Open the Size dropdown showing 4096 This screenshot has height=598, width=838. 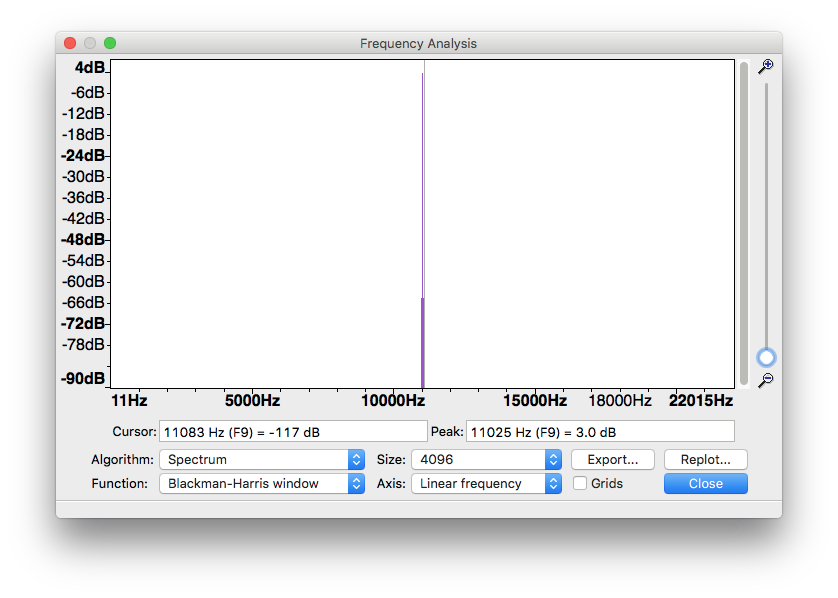486,460
